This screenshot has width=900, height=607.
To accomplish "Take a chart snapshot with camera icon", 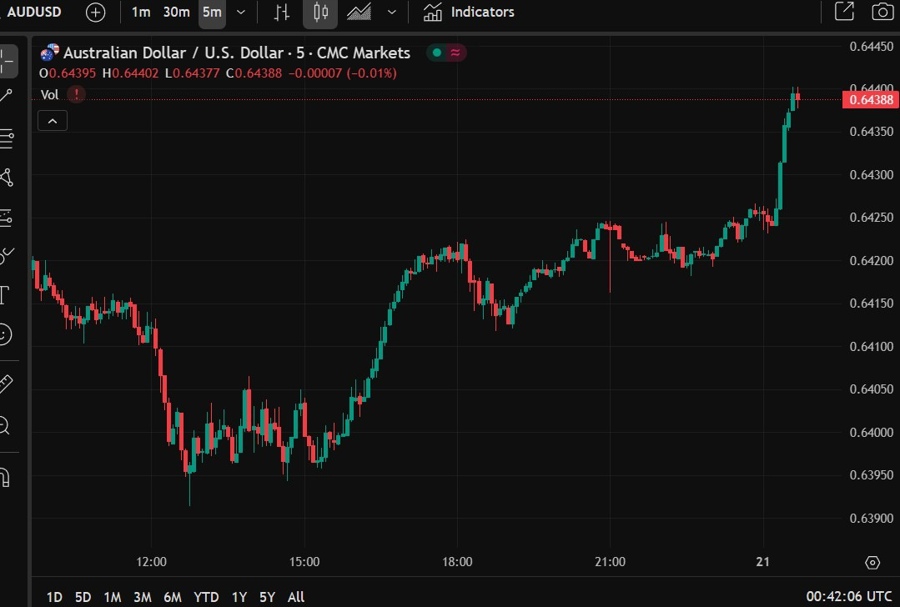I will [882, 11].
